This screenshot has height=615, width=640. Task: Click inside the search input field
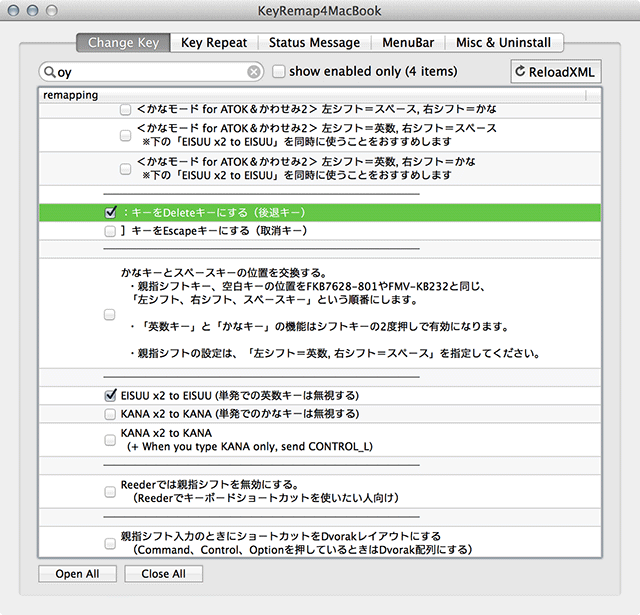pyautogui.click(x=150, y=72)
